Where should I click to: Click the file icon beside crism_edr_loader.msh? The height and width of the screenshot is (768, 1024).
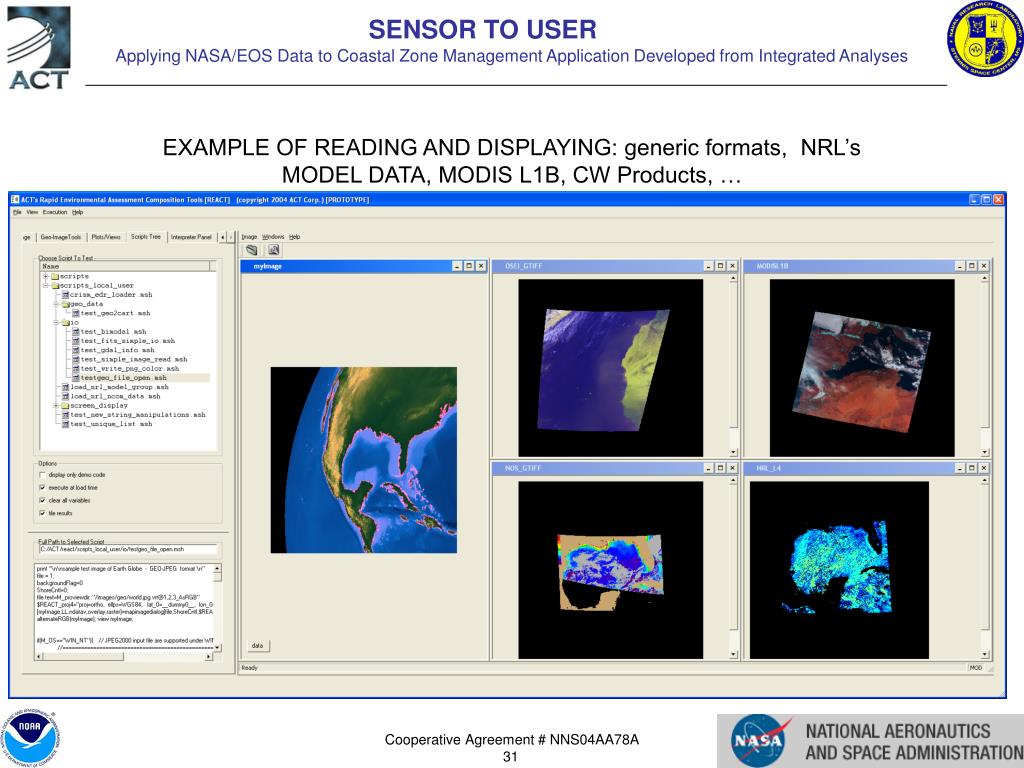(65, 295)
